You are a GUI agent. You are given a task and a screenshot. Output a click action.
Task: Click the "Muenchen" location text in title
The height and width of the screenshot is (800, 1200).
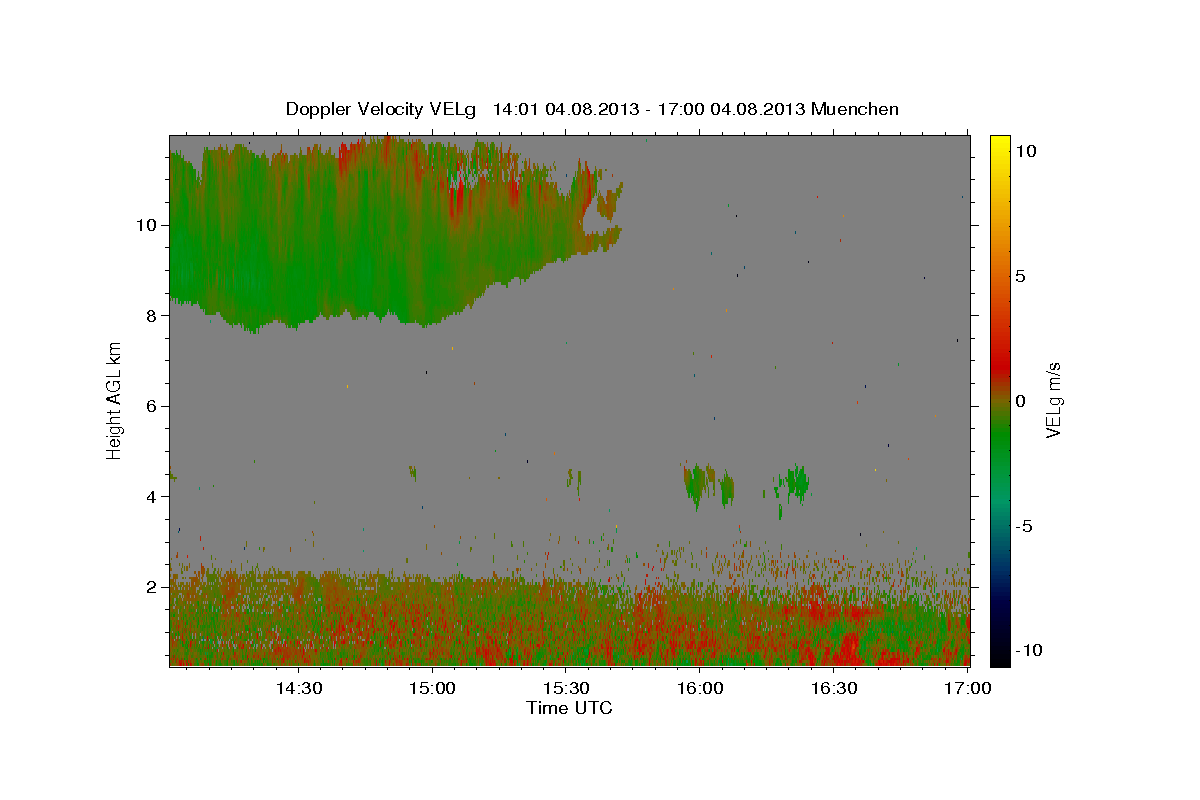(x=855, y=109)
